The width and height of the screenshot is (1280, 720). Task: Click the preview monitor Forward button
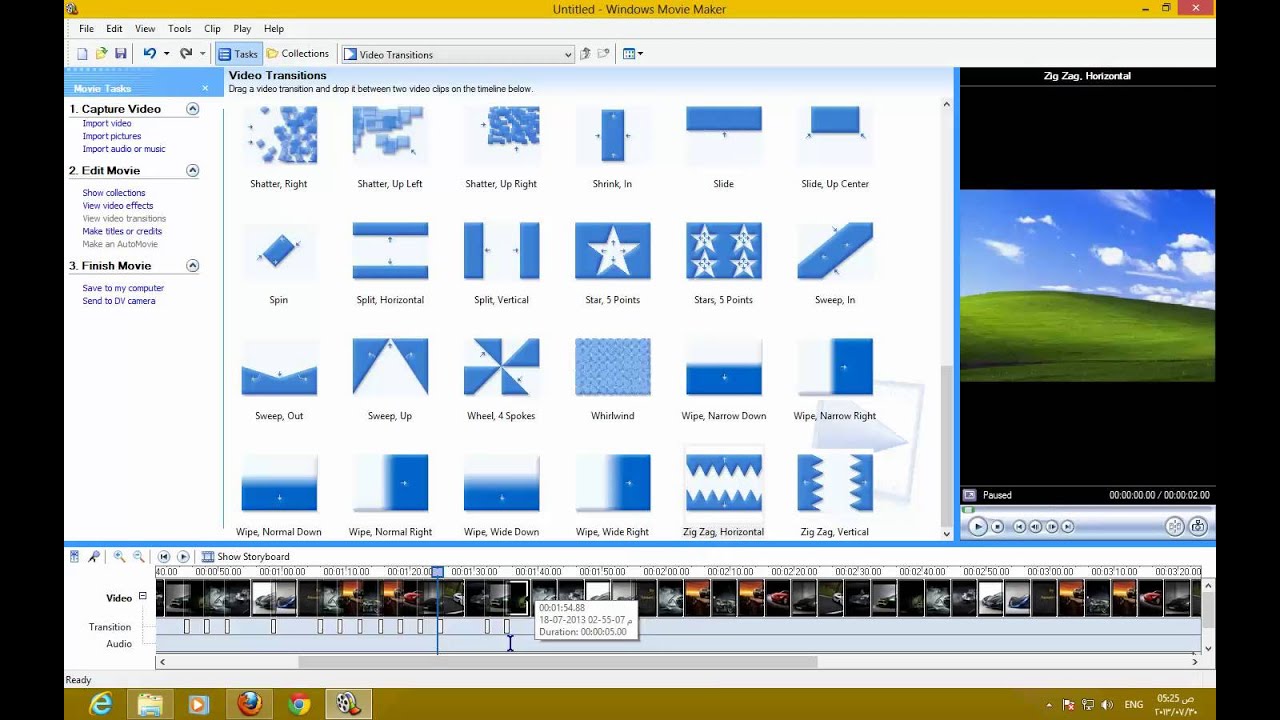(x=1067, y=526)
